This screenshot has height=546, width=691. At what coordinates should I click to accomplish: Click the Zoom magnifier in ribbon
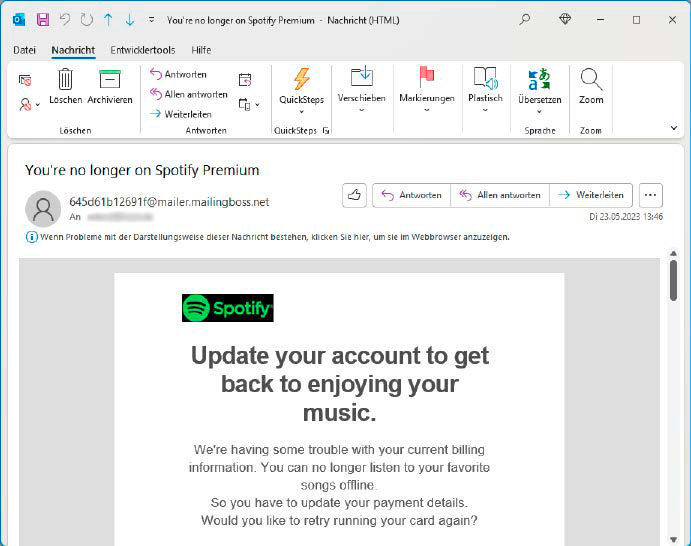click(x=591, y=86)
